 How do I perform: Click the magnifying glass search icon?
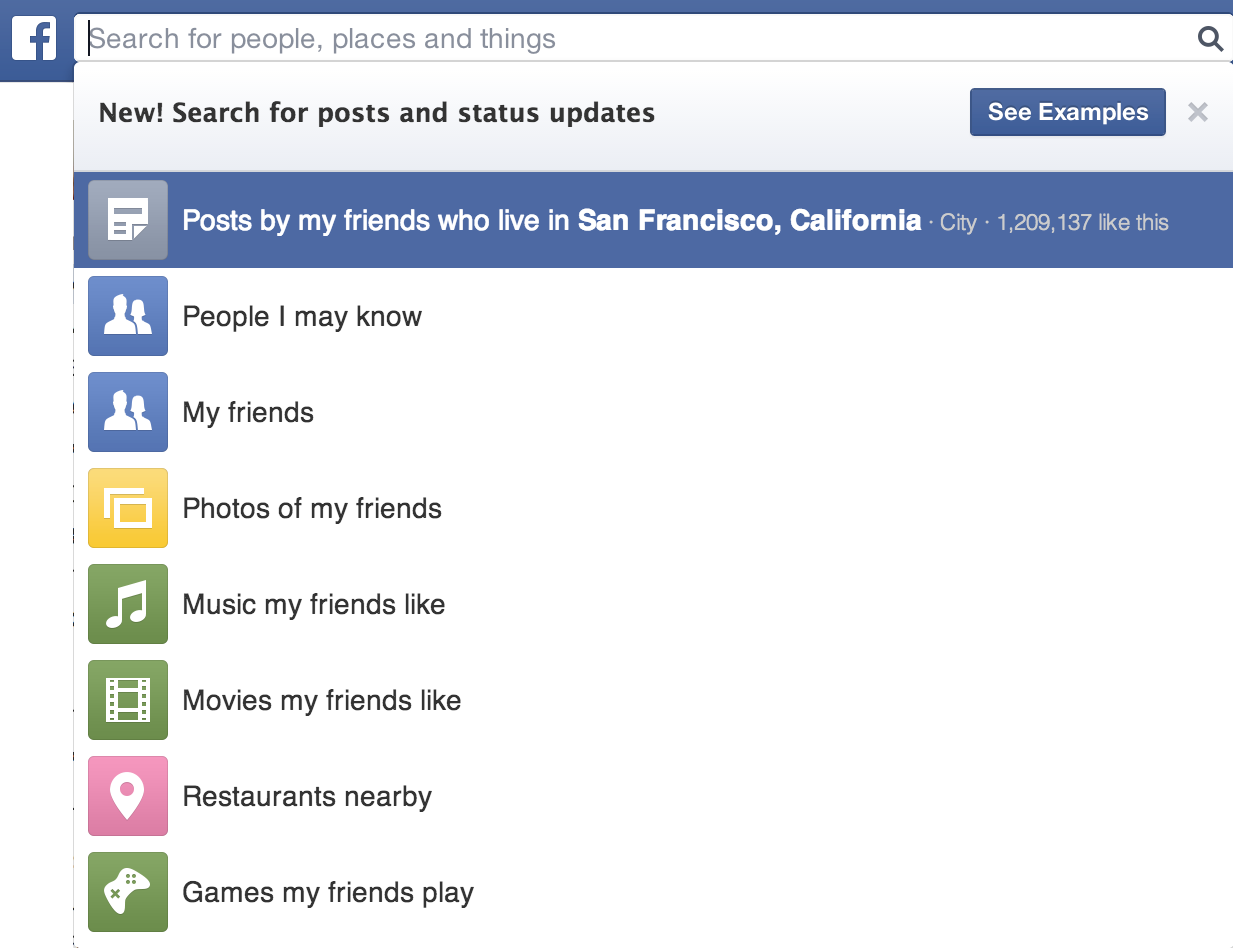[1209, 38]
